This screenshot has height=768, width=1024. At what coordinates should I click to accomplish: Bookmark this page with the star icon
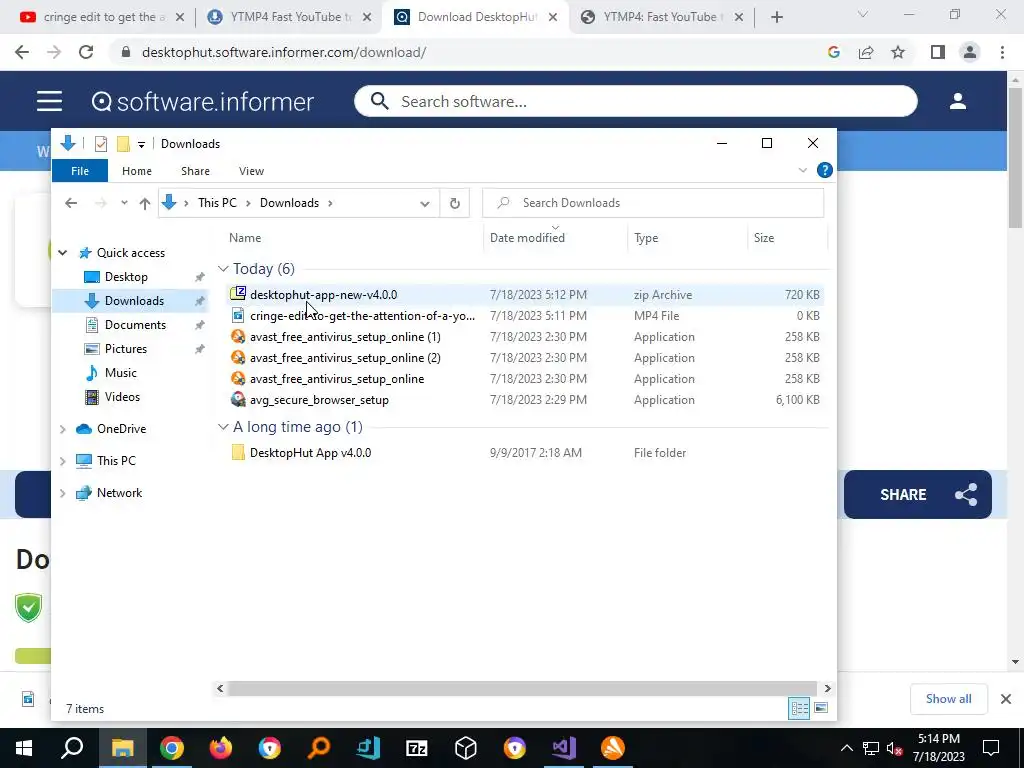coord(898,52)
